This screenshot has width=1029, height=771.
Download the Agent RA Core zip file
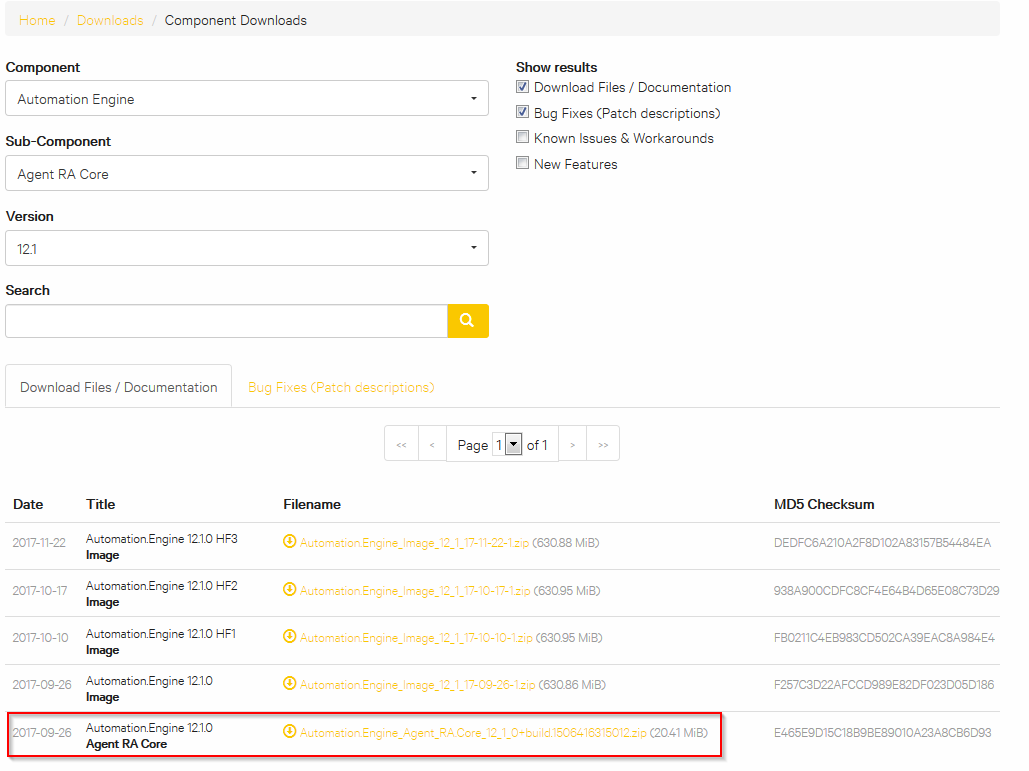[470, 733]
